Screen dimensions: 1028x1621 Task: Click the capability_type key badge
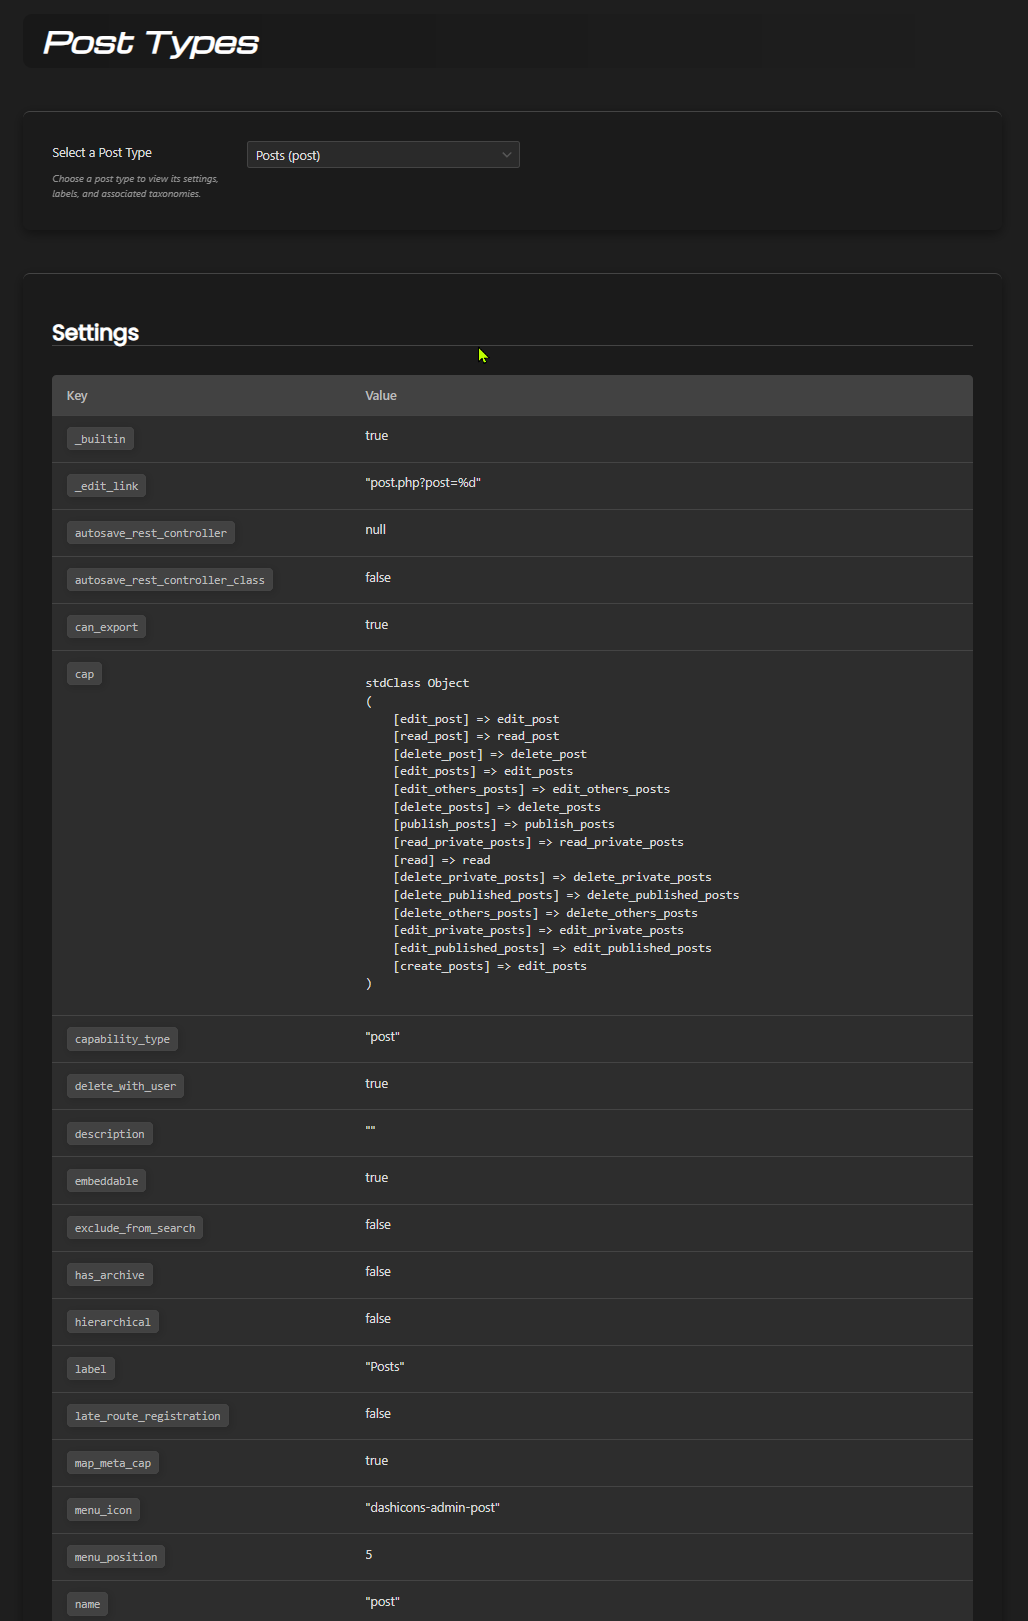coord(122,1039)
